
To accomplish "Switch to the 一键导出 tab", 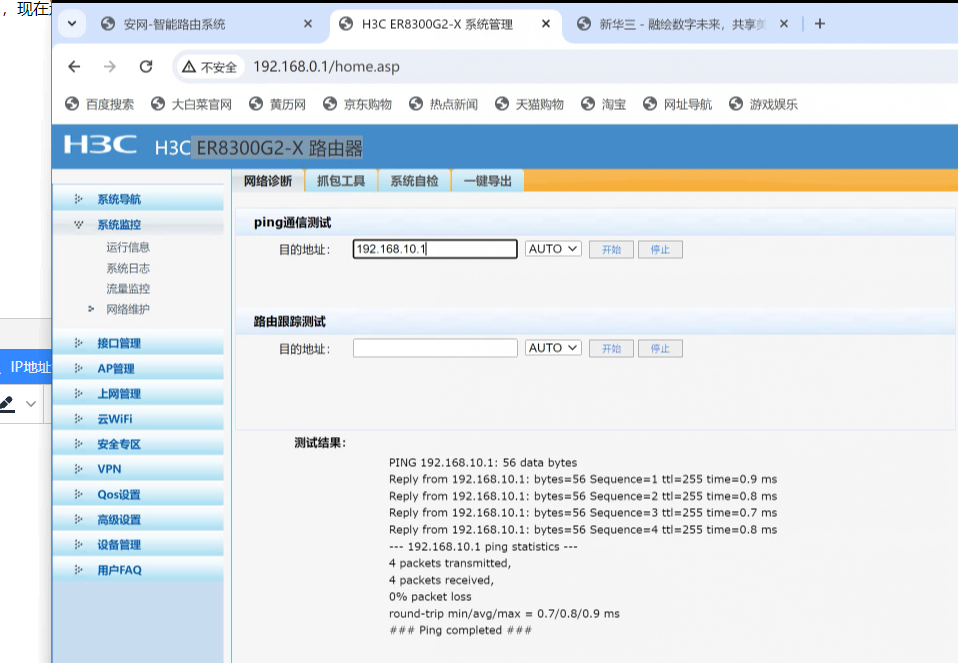I will click(488, 181).
